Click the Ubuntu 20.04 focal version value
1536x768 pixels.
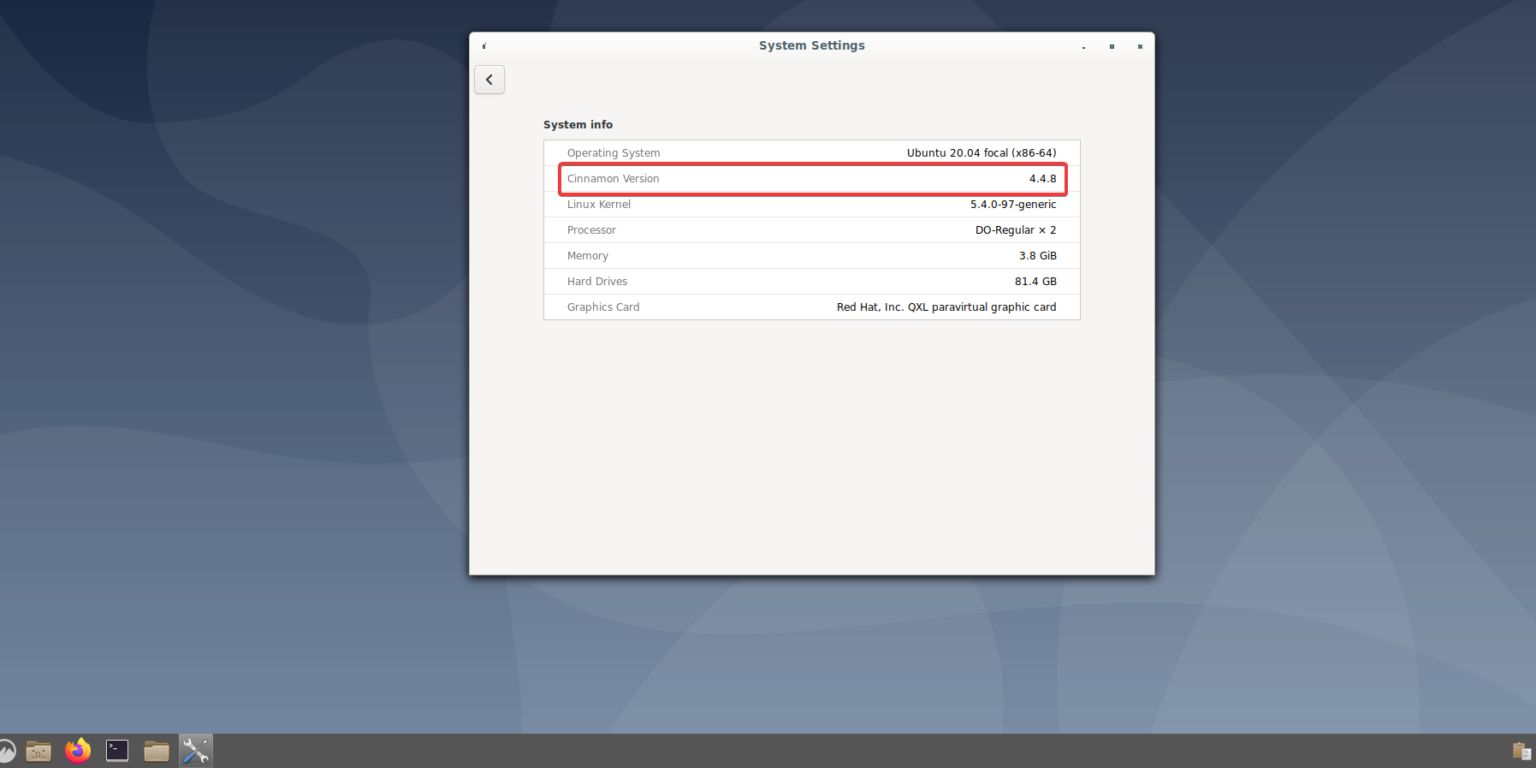(x=981, y=152)
